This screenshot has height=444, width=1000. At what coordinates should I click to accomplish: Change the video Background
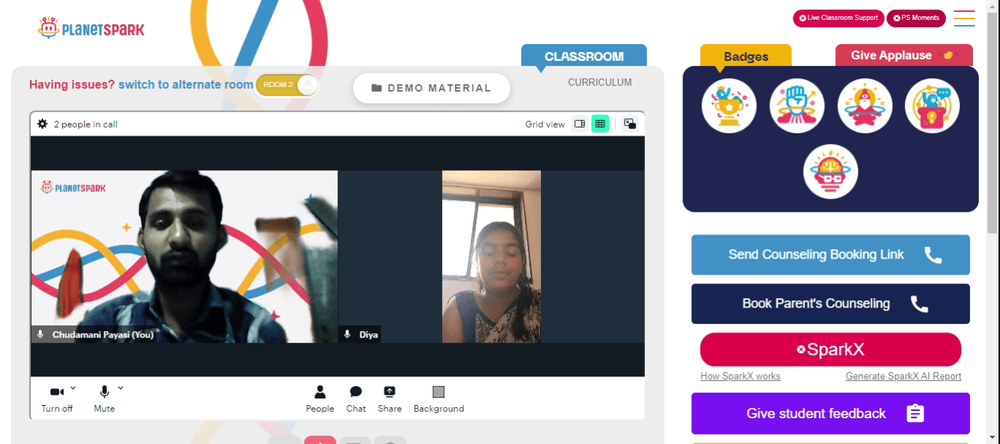[x=439, y=399]
